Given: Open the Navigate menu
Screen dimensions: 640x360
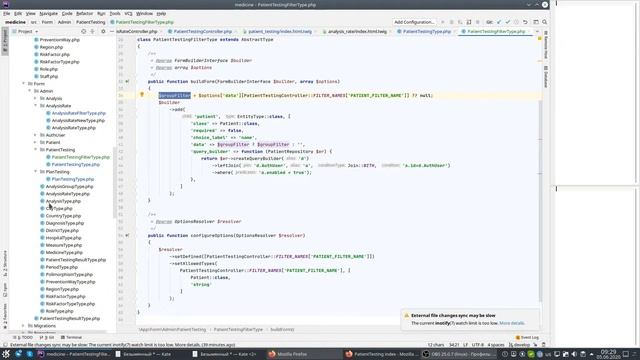Looking at the screenshot, I should coord(49,13).
